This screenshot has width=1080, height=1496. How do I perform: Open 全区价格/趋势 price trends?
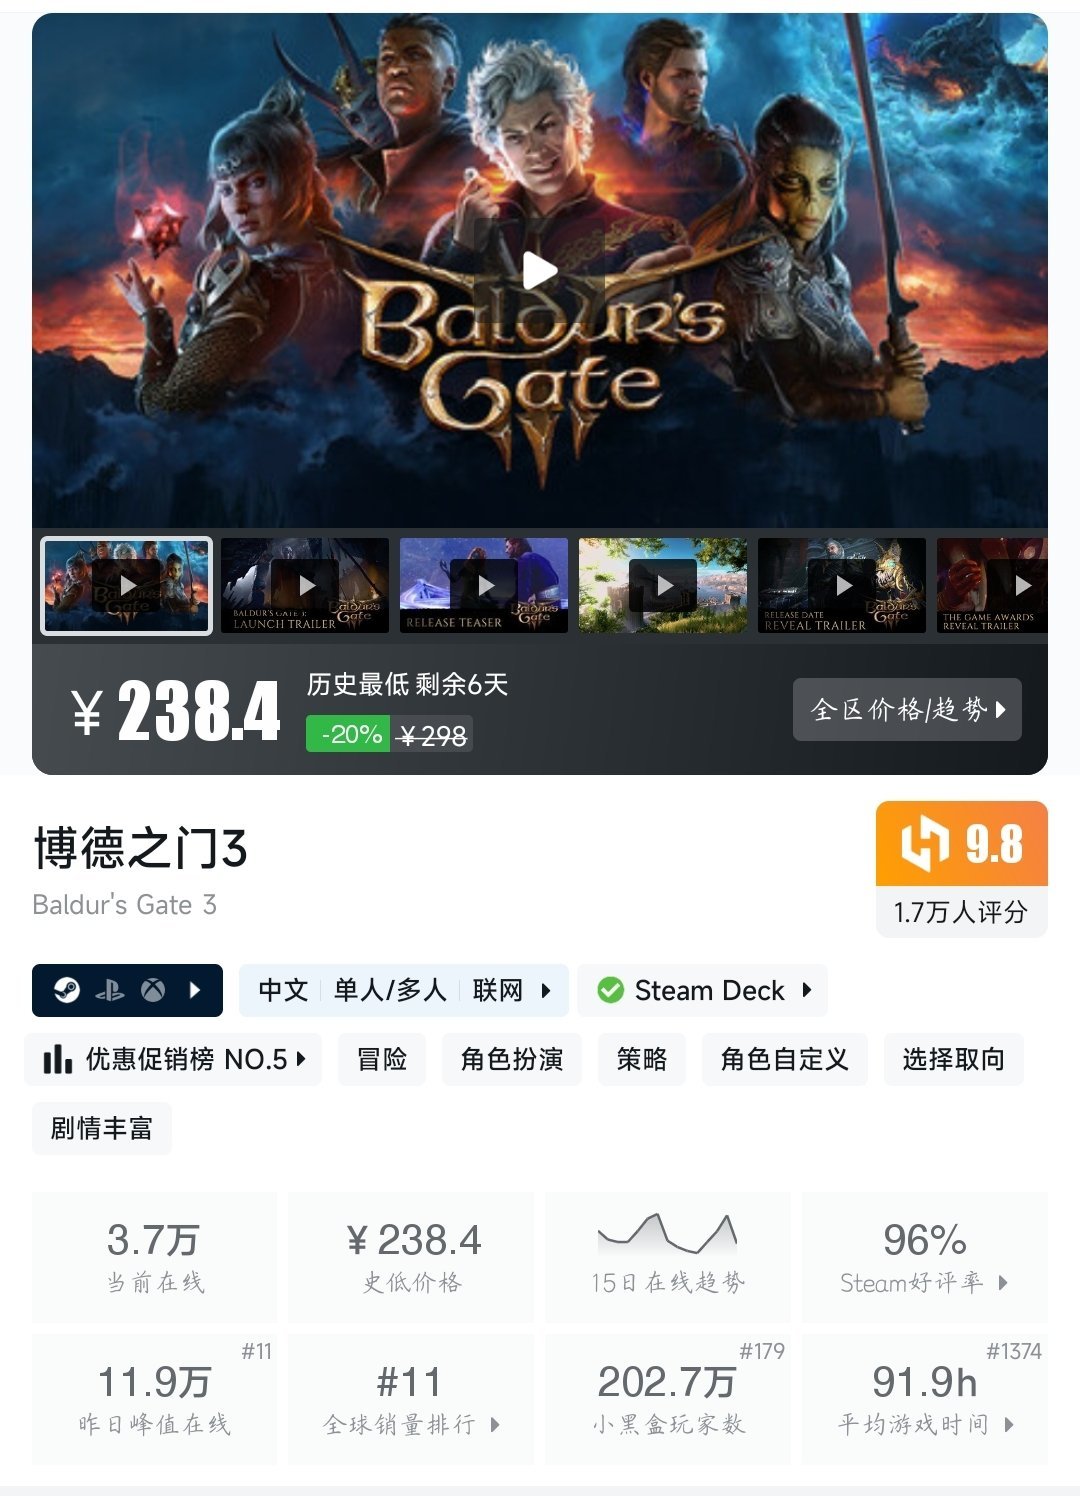[907, 709]
